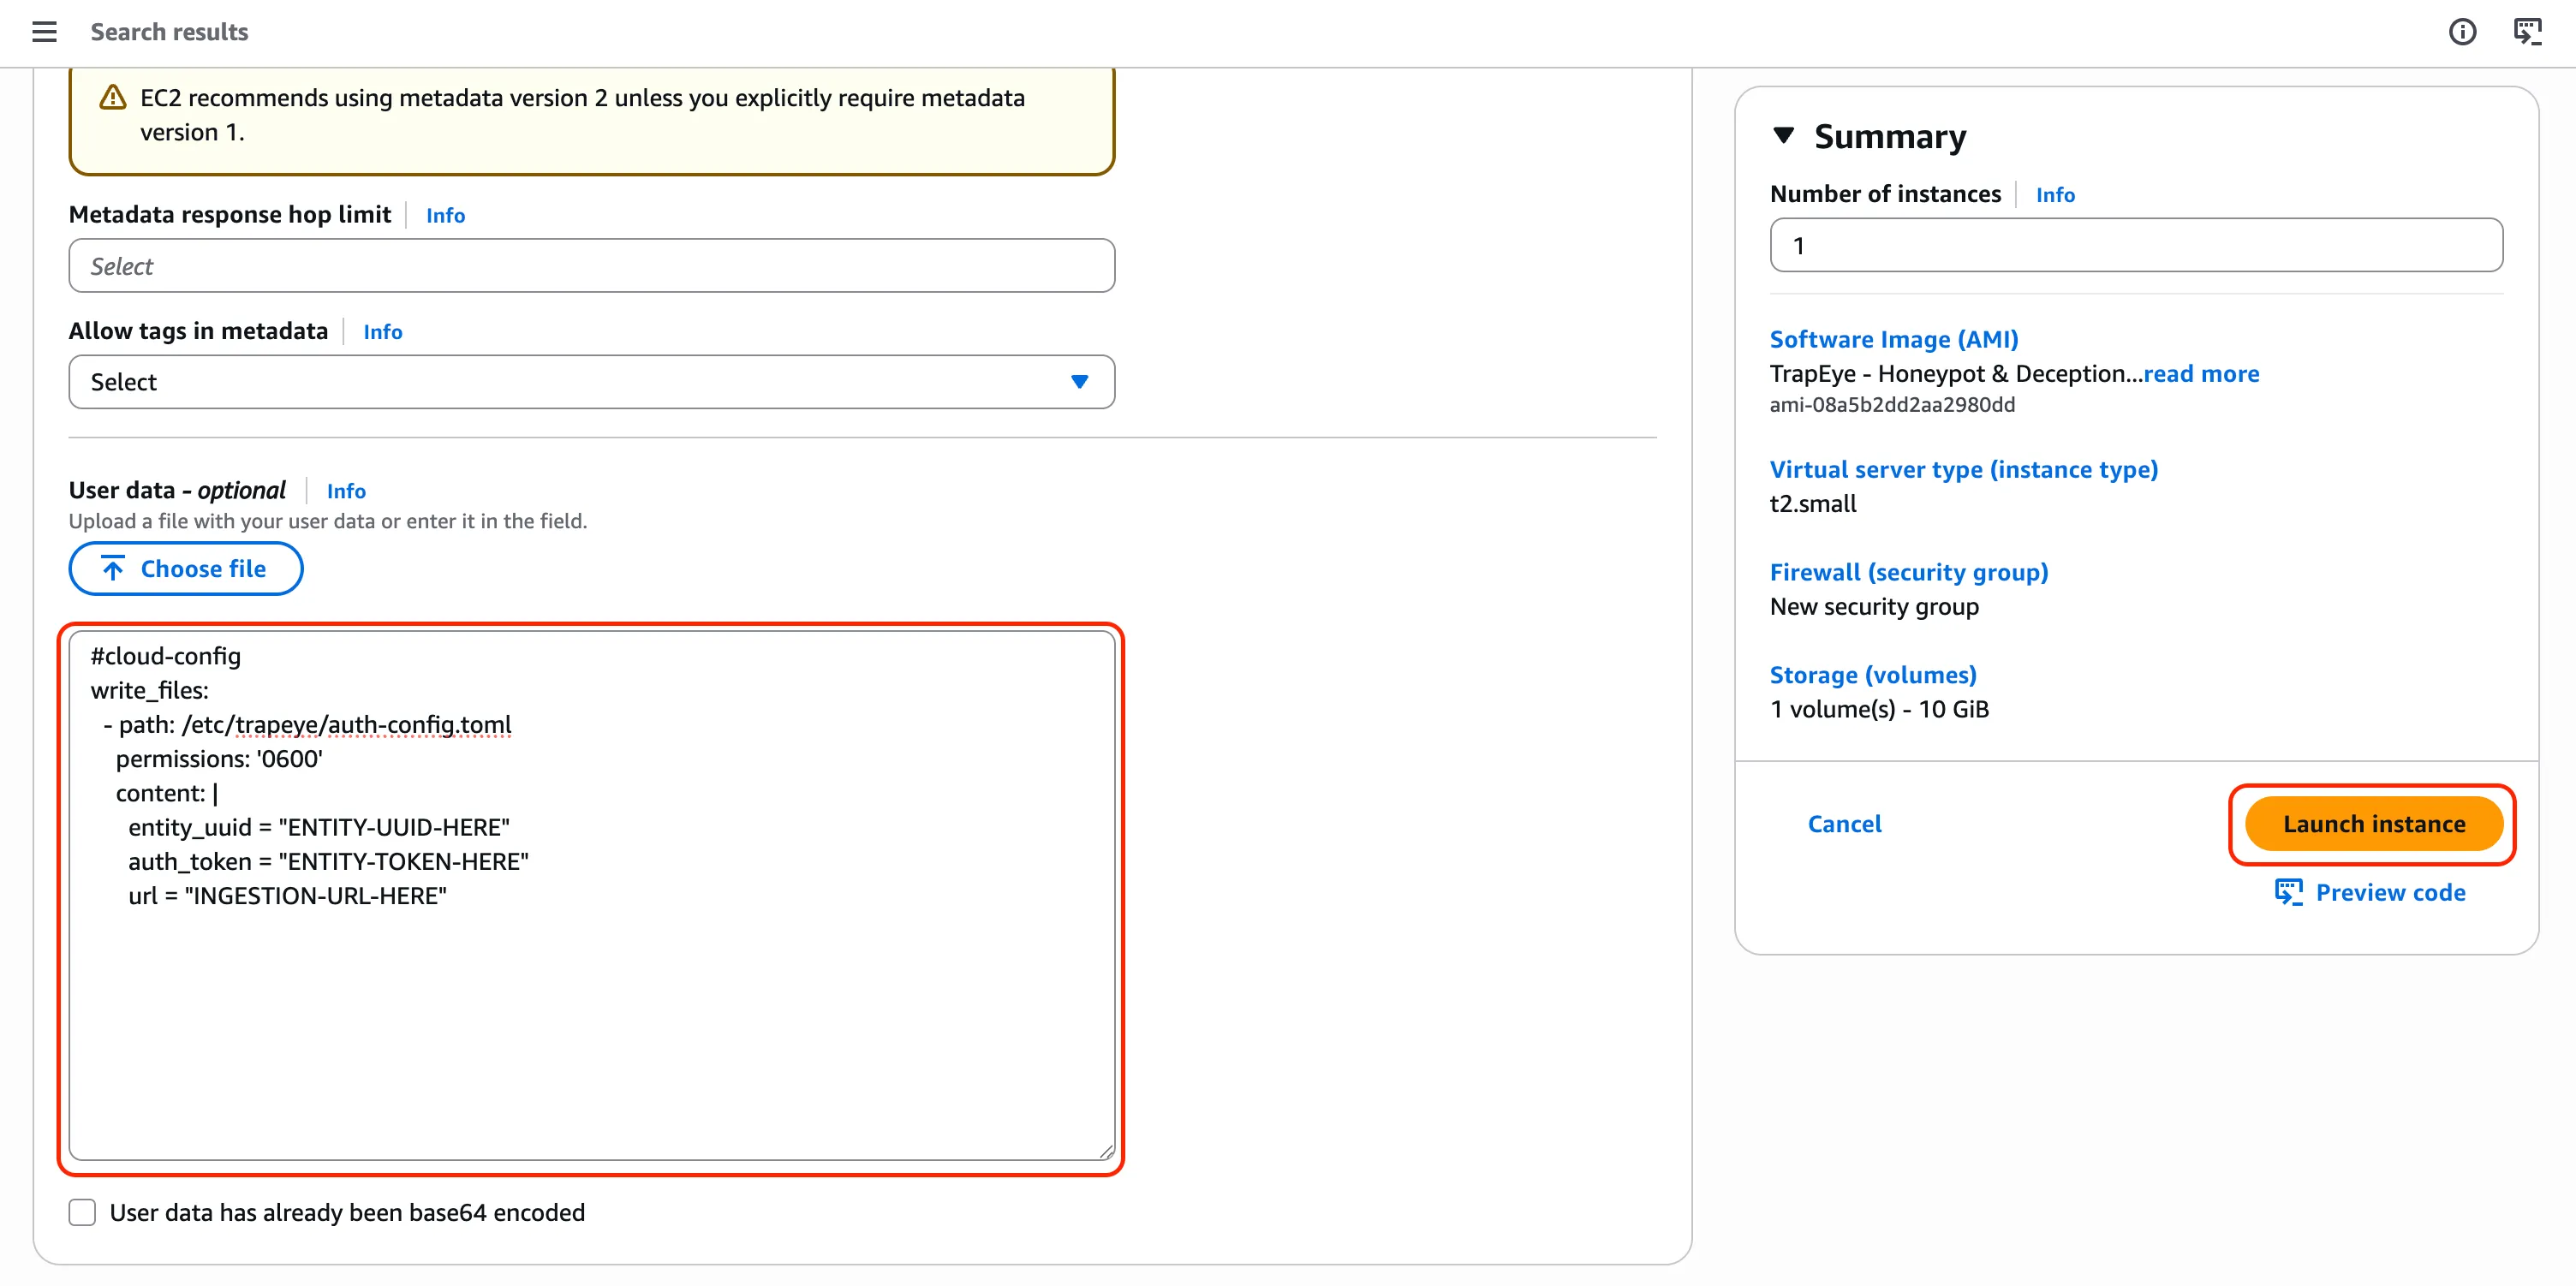Open Storage (volumes) link
The height and width of the screenshot is (1286, 2576).
tap(1872, 675)
